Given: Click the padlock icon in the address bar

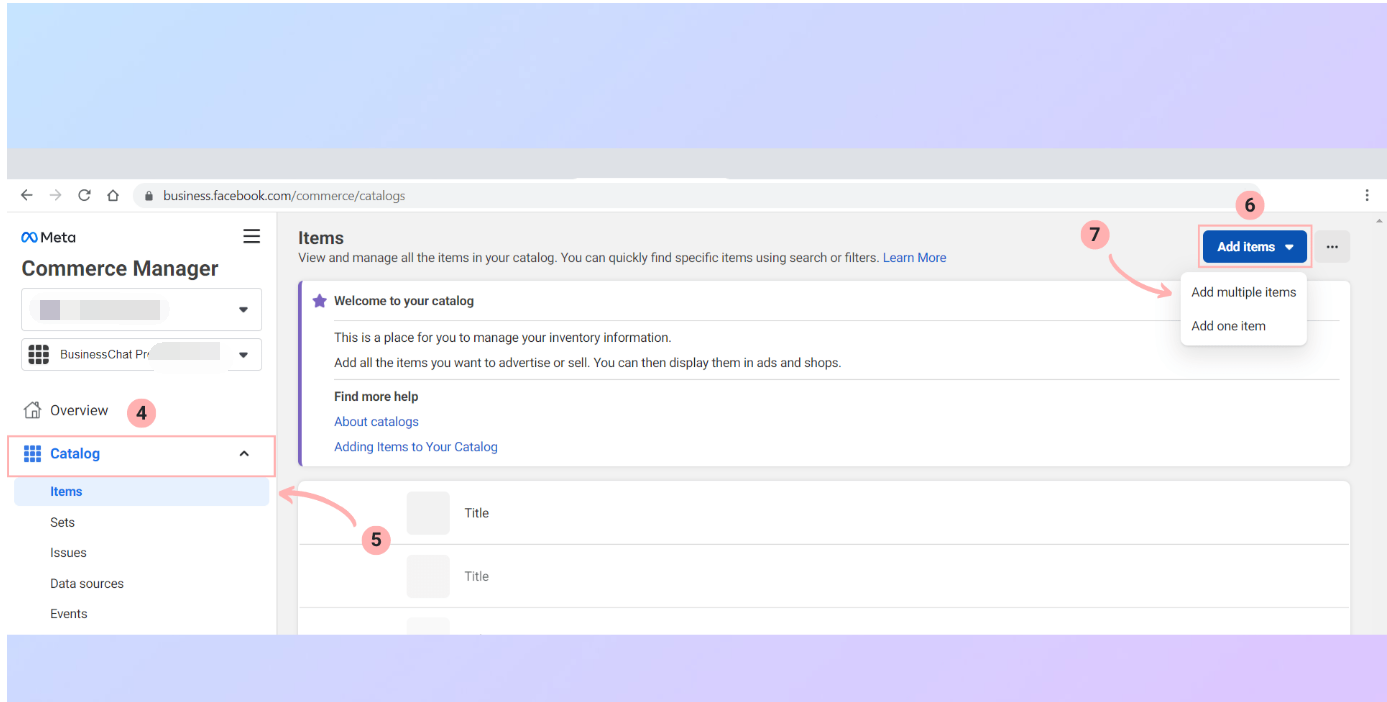Looking at the screenshot, I should tap(149, 196).
